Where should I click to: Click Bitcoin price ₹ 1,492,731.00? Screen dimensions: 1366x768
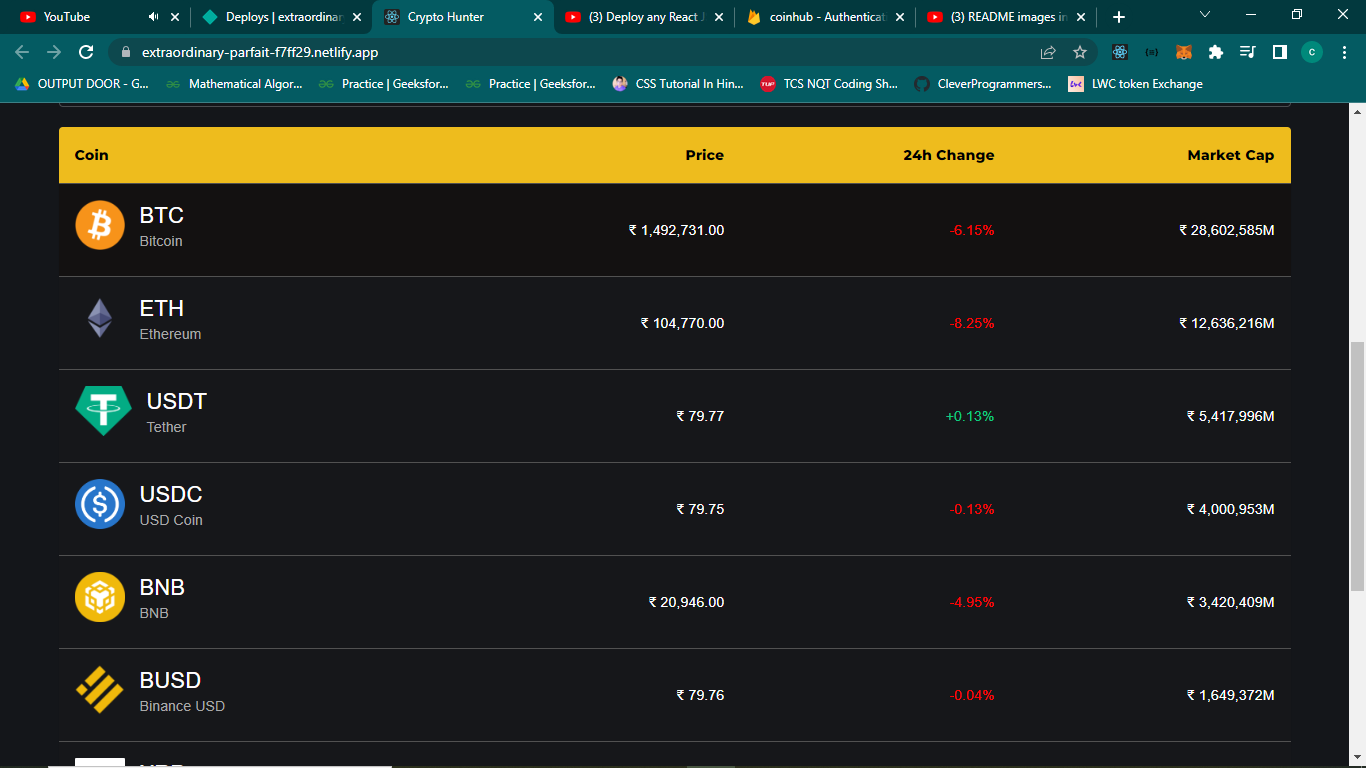click(x=676, y=230)
